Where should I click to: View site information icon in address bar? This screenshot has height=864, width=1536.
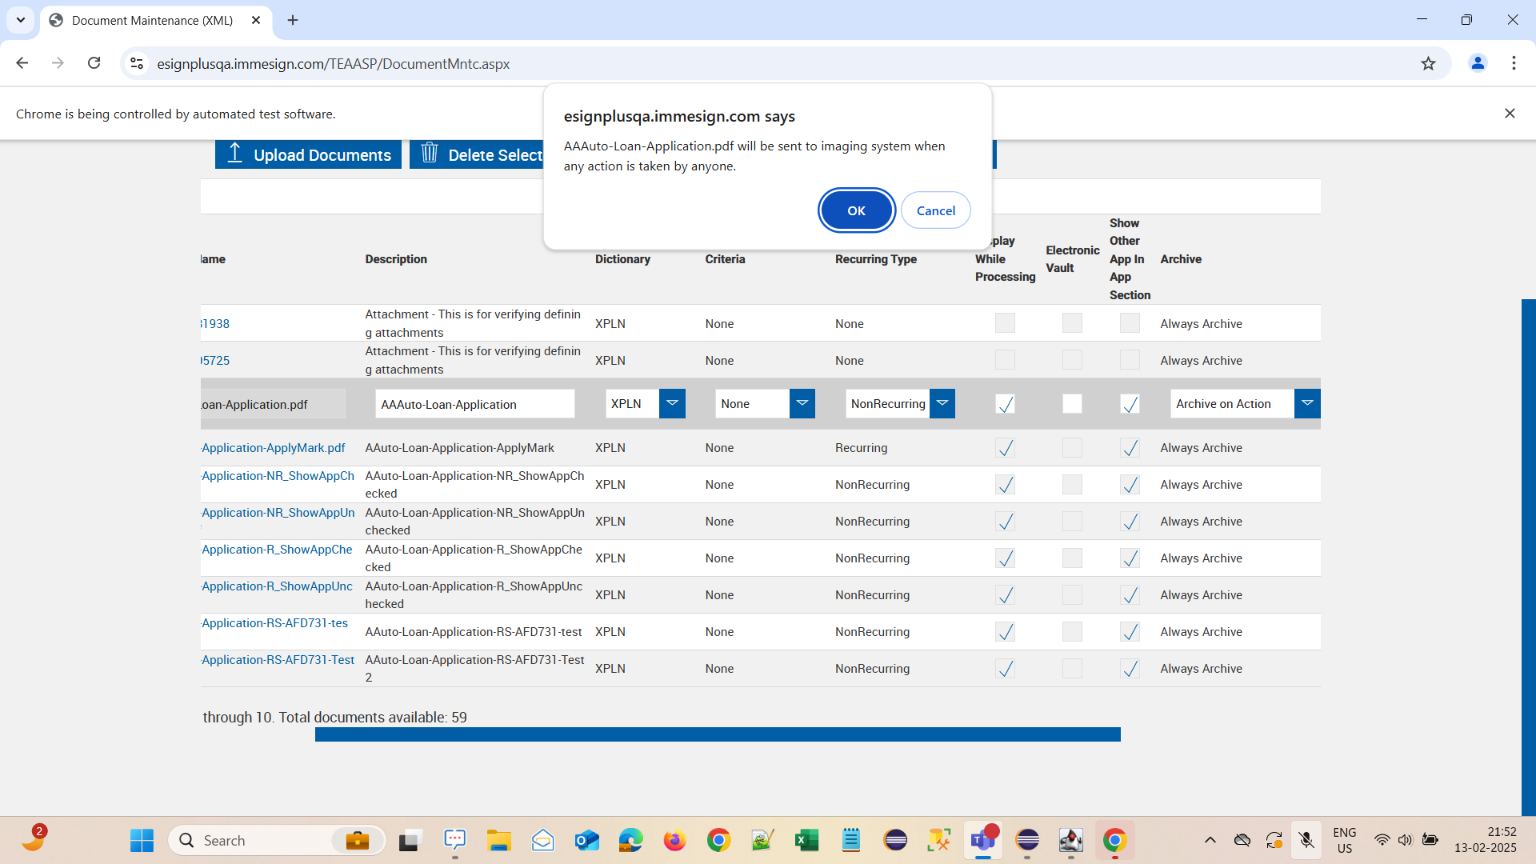pos(137,63)
